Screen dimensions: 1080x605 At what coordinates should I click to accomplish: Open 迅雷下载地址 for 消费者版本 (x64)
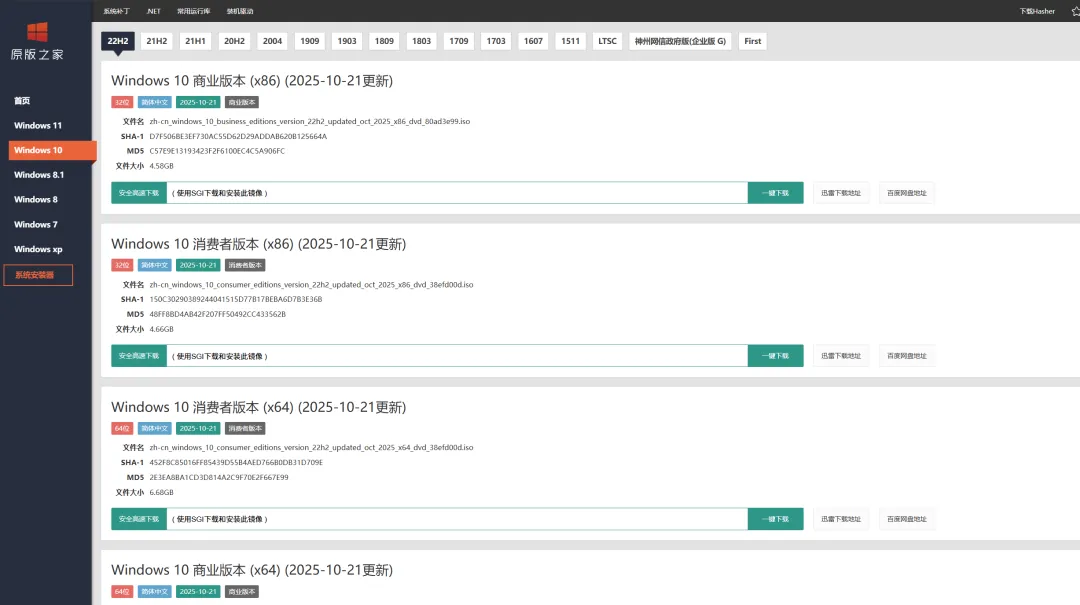(x=840, y=519)
